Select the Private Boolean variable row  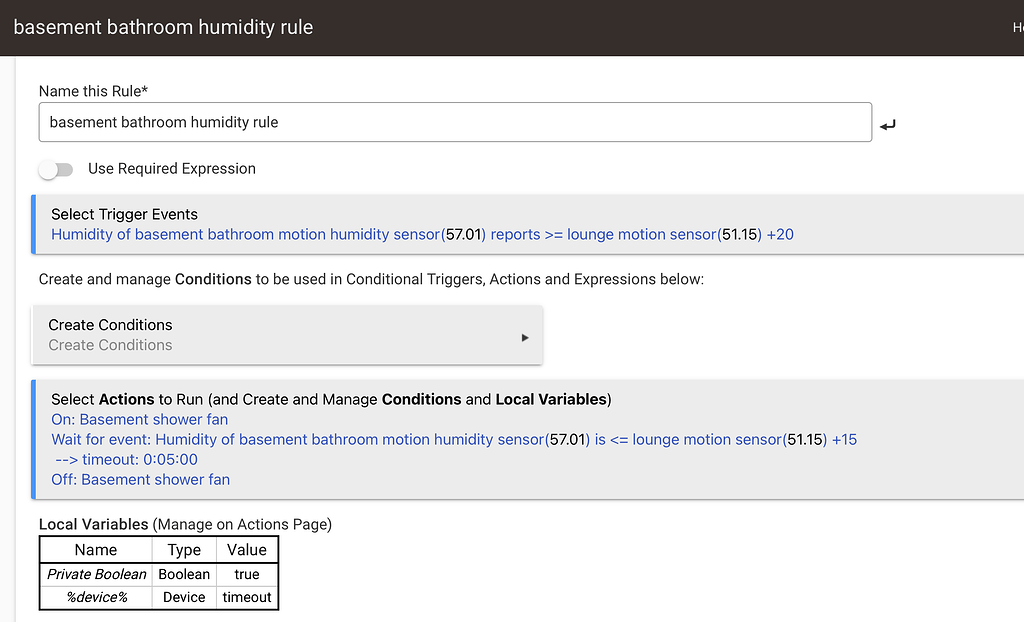pyautogui.click(x=95, y=574)
